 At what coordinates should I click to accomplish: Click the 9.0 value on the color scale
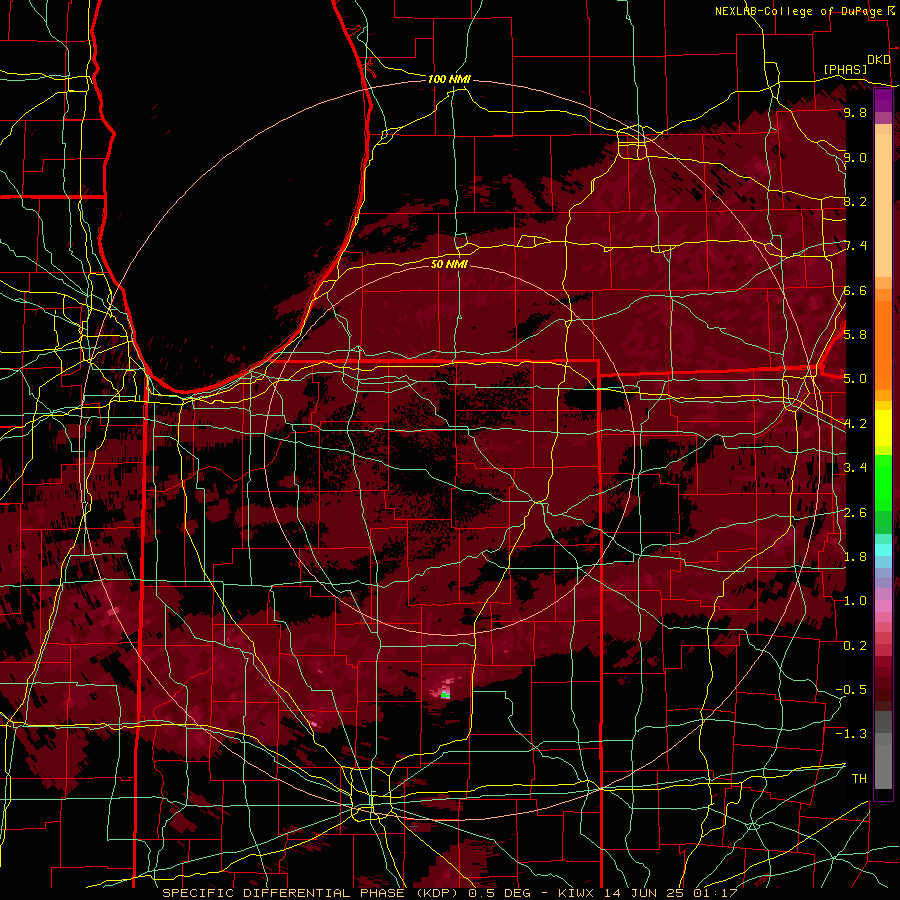click(855, 157)
